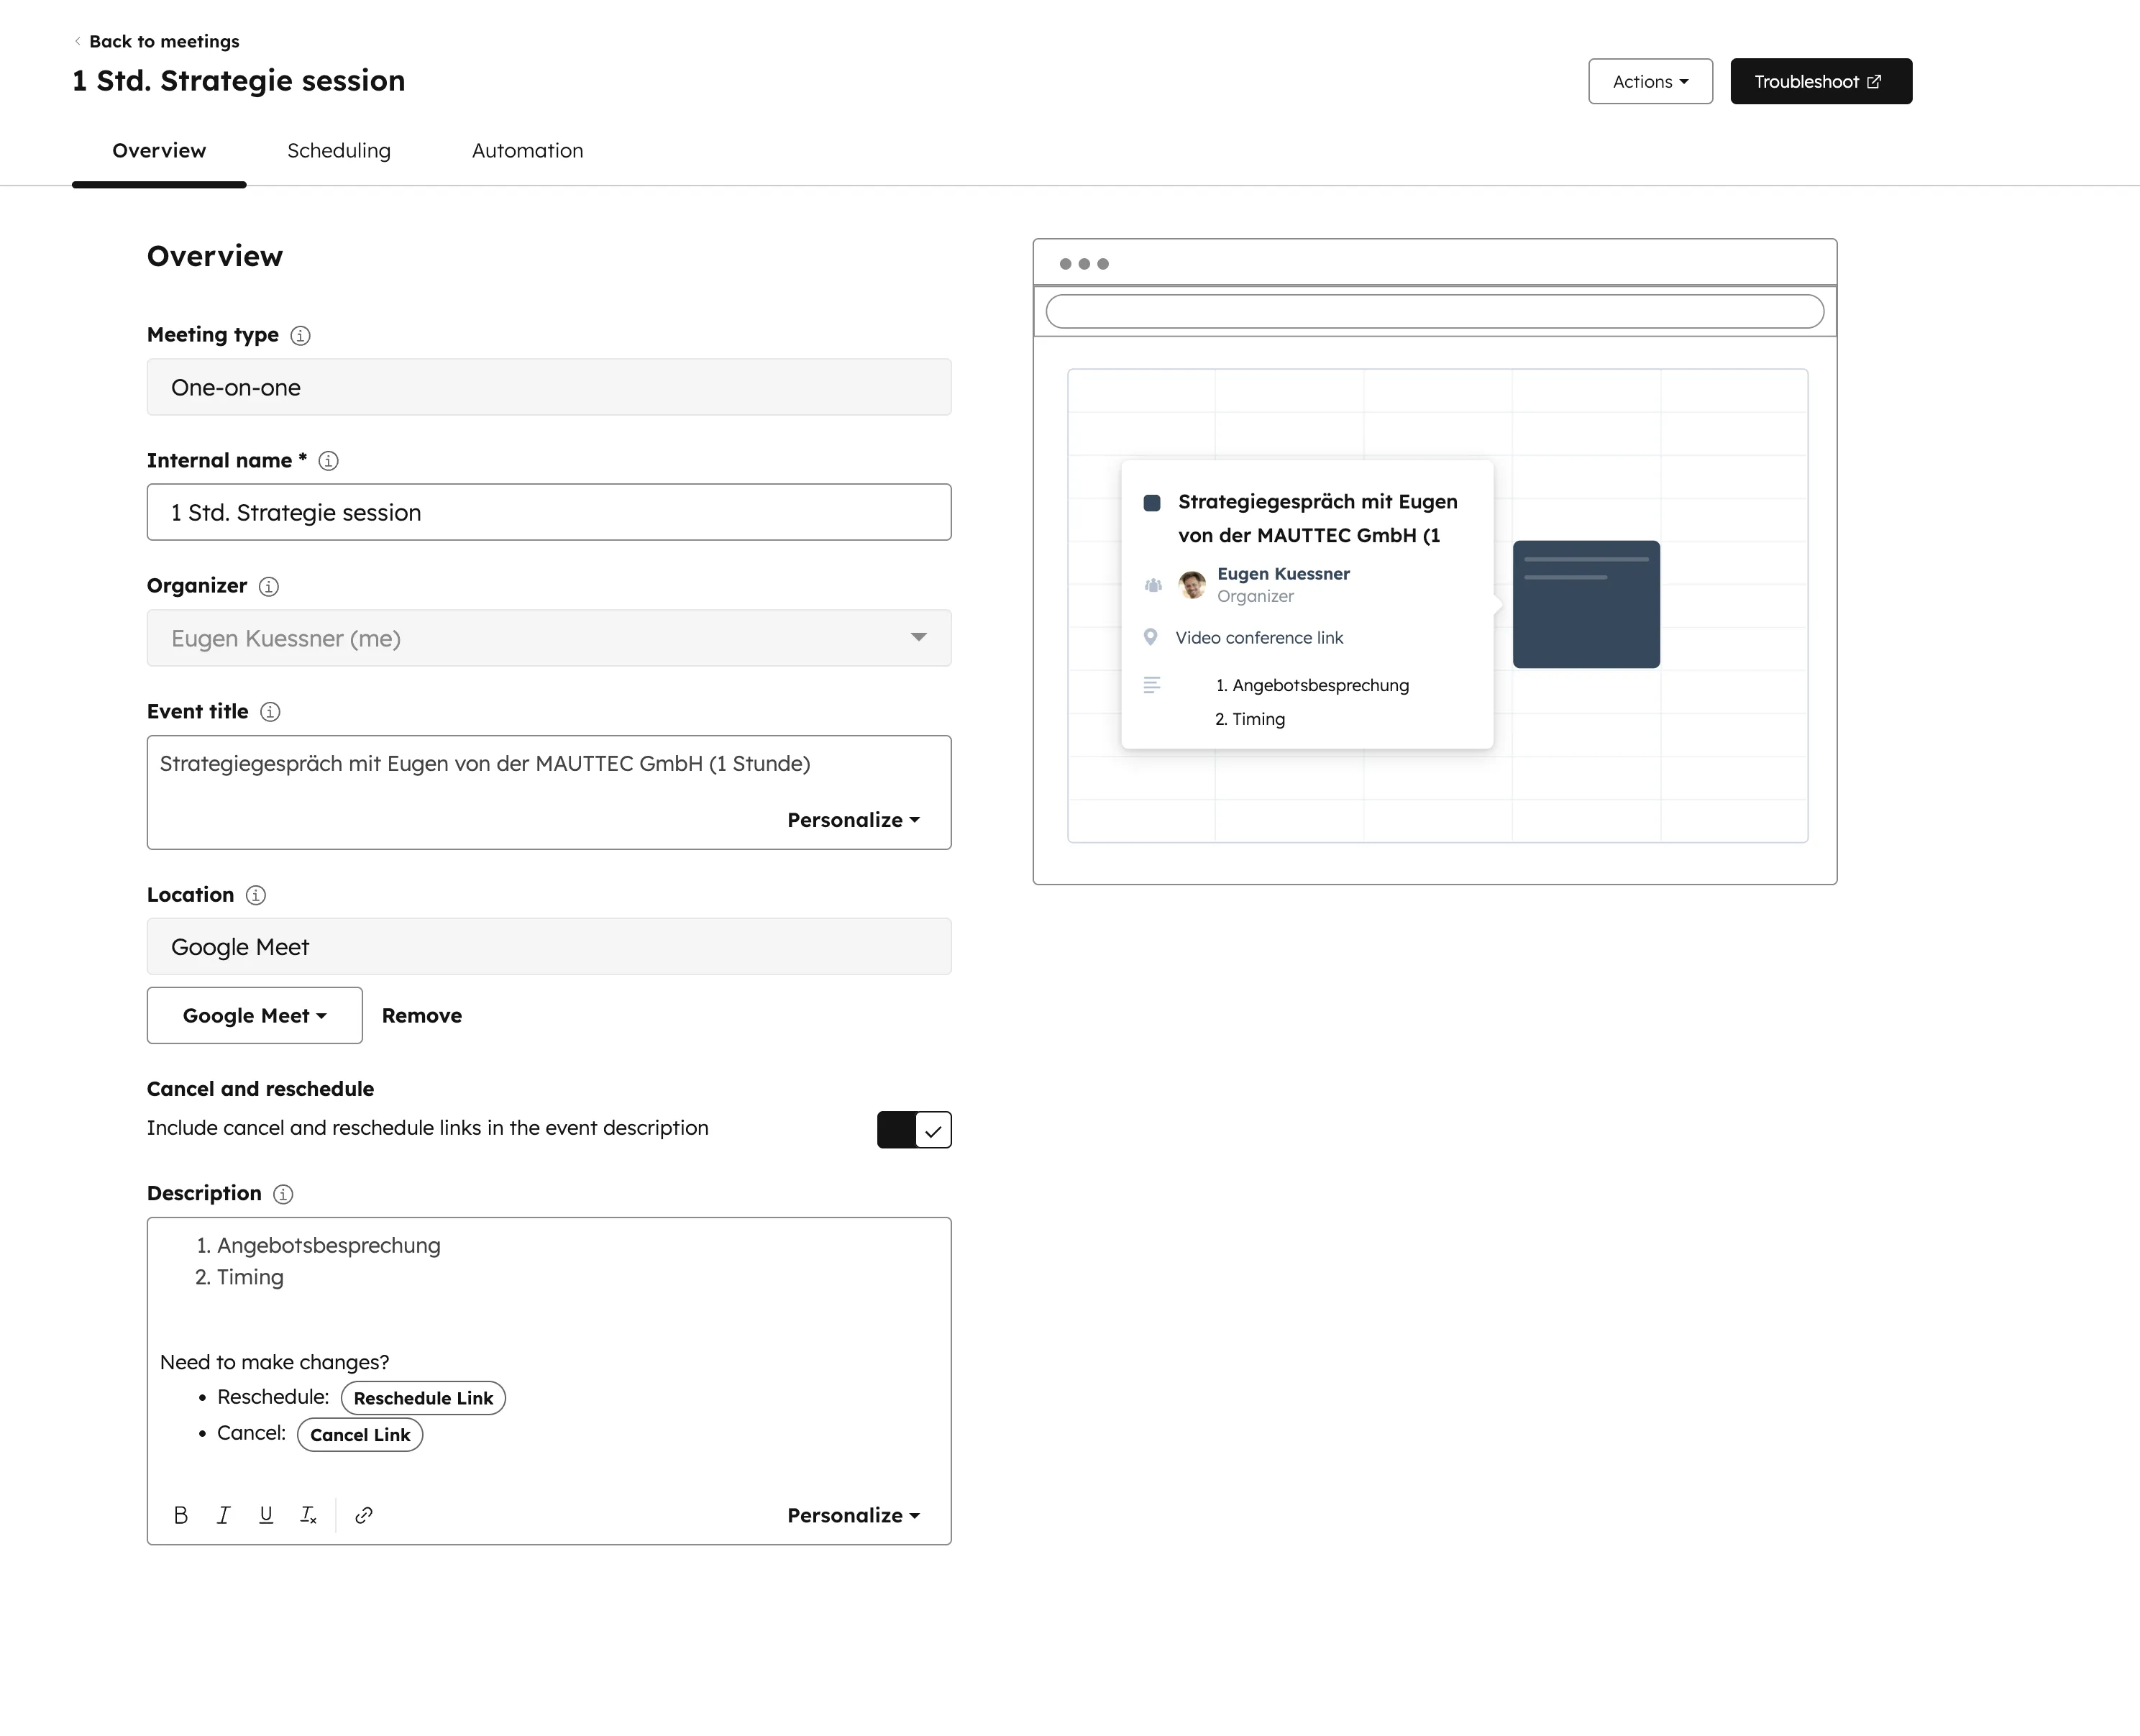
Task: View info tooltip for Description
Action: click(x=283, y=1194)
